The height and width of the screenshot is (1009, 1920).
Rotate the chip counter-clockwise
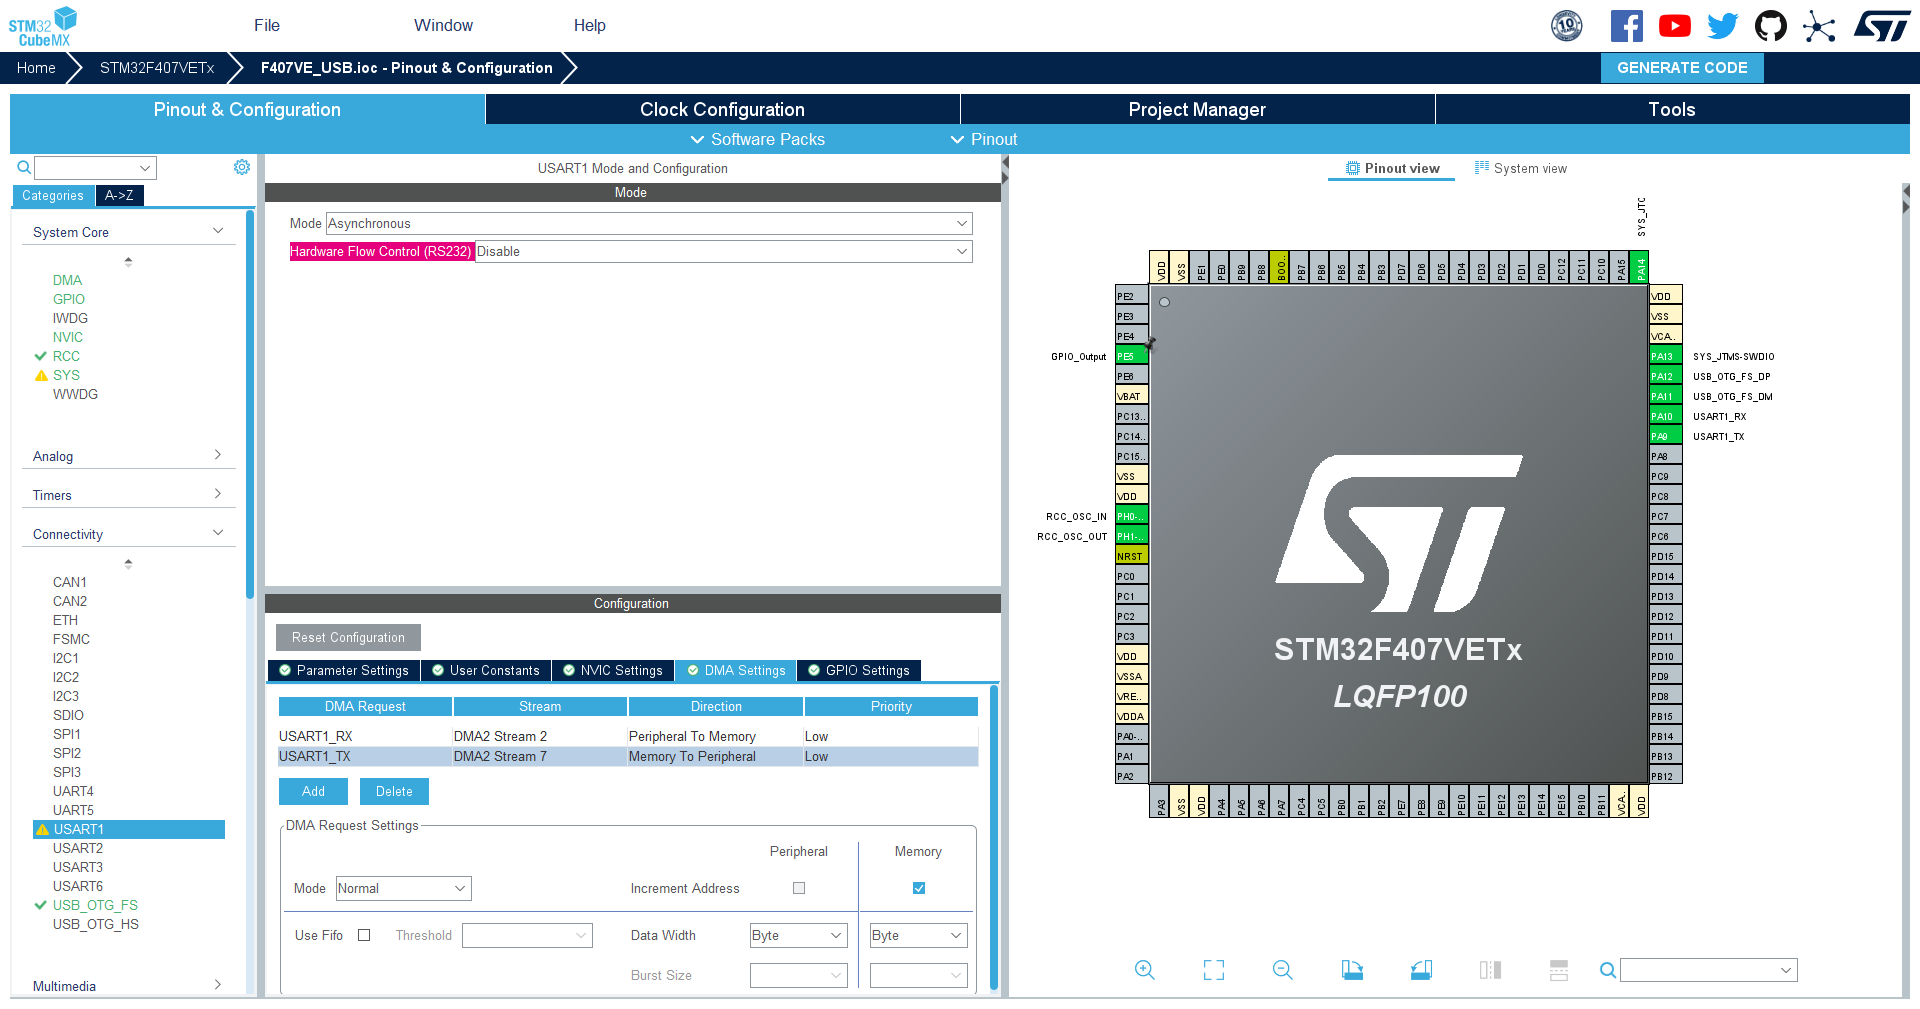[x=1421, y=970]
